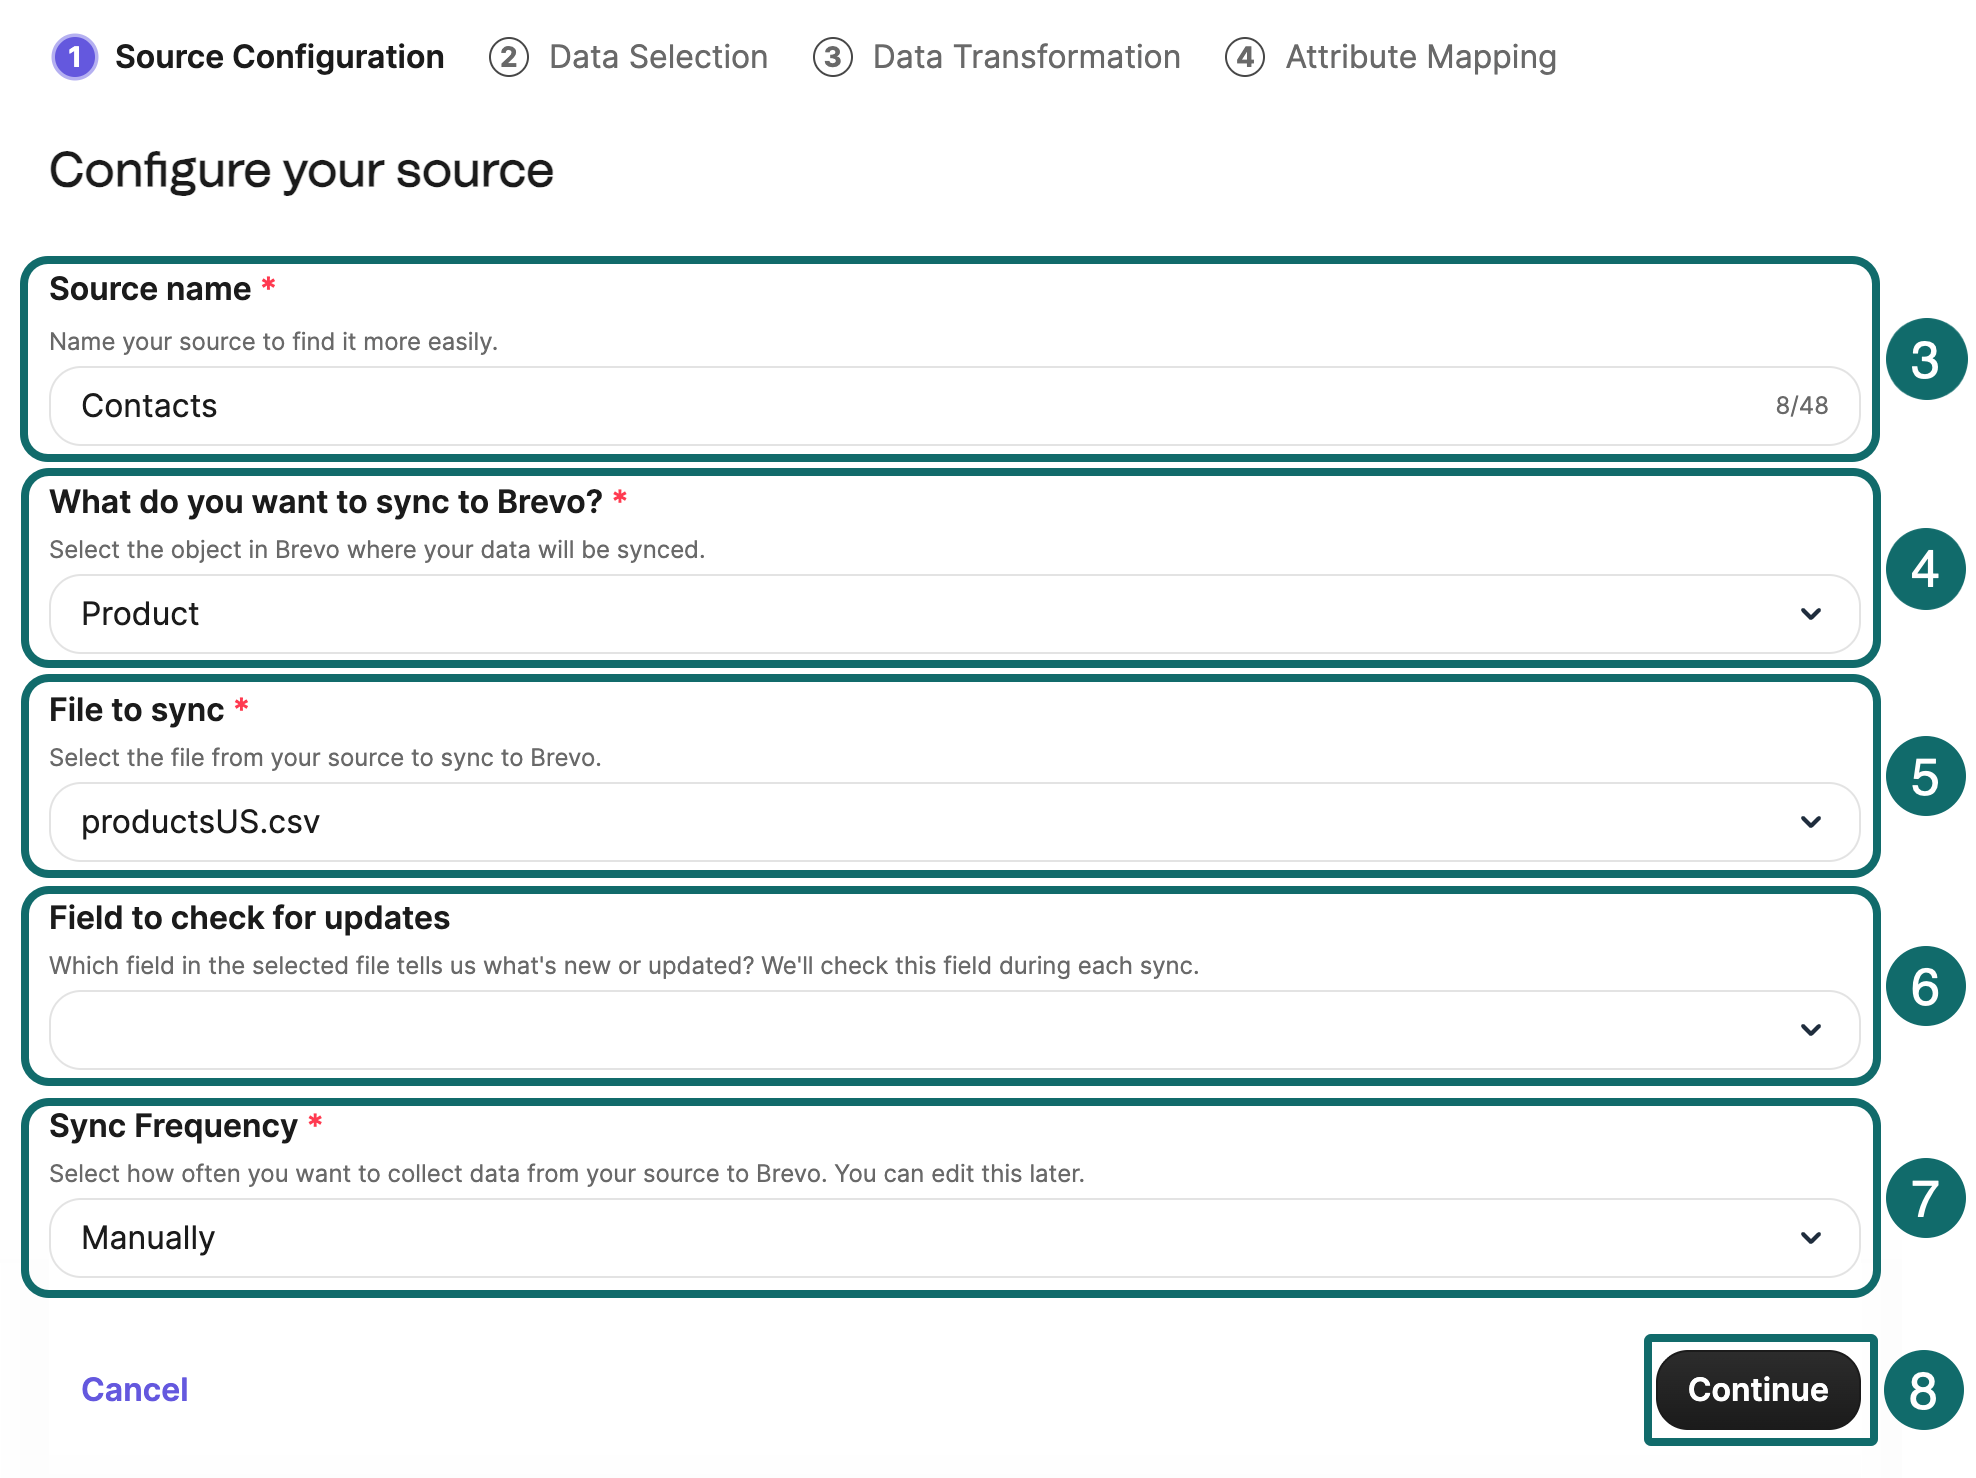Click the teal annotation badge 8
The image size is (1976, 1478).
point(1923,1390)
